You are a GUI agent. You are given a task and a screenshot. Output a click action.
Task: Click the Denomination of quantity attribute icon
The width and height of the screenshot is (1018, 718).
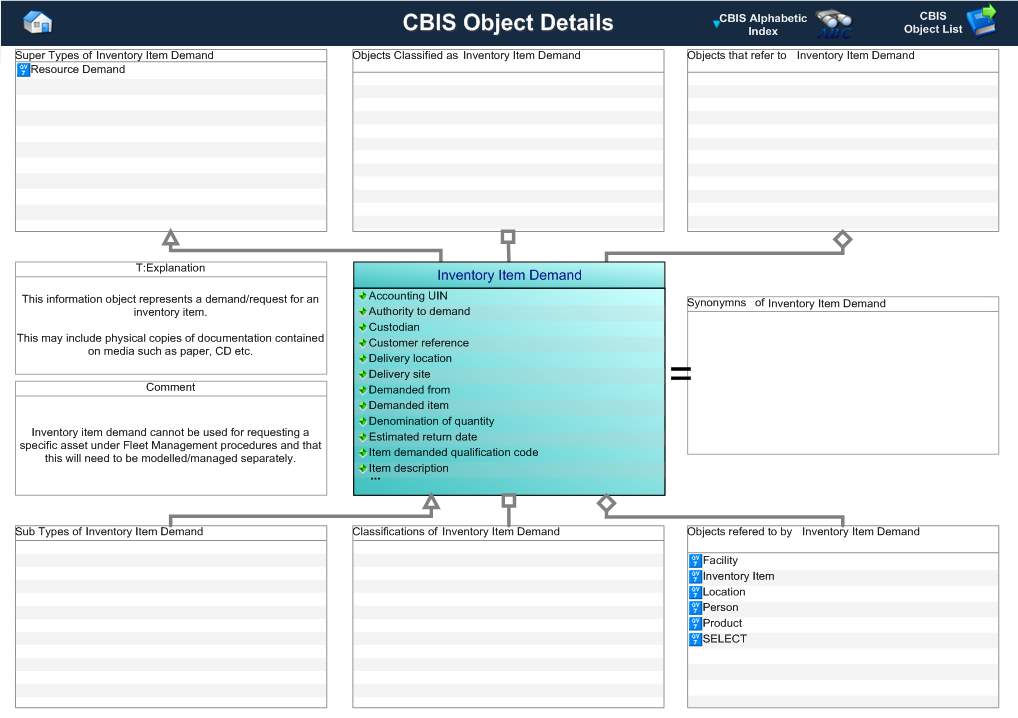click(x=363, y=421)
